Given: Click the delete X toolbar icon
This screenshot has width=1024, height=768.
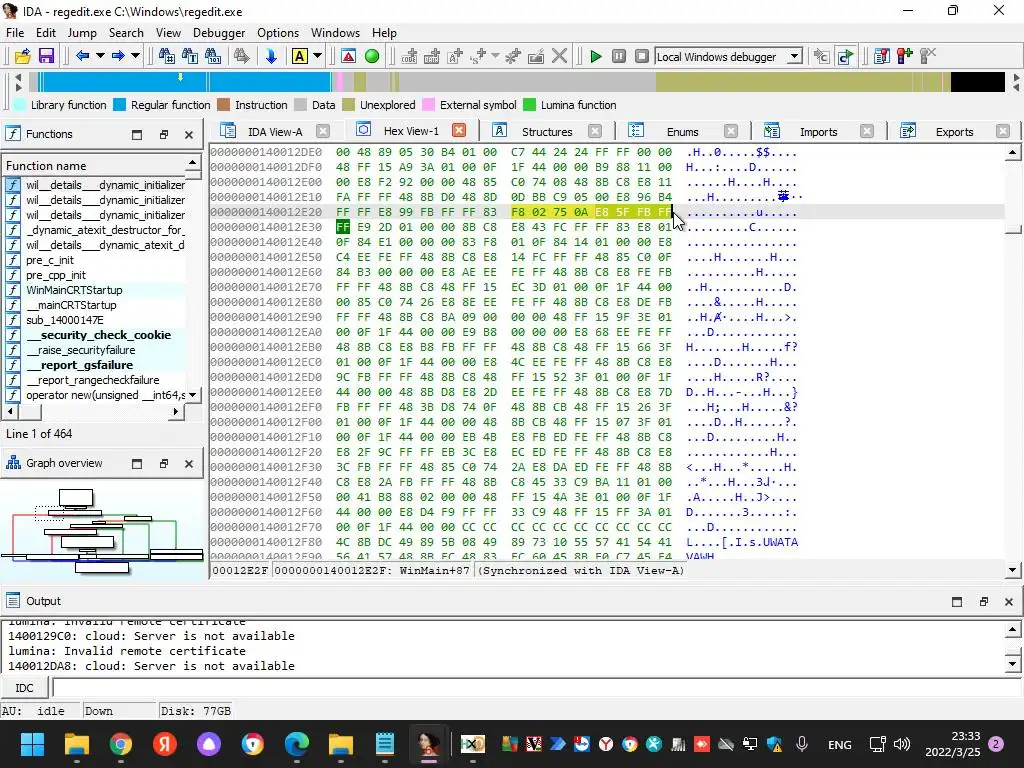Looking at the screenshot, I should point(559,56).
